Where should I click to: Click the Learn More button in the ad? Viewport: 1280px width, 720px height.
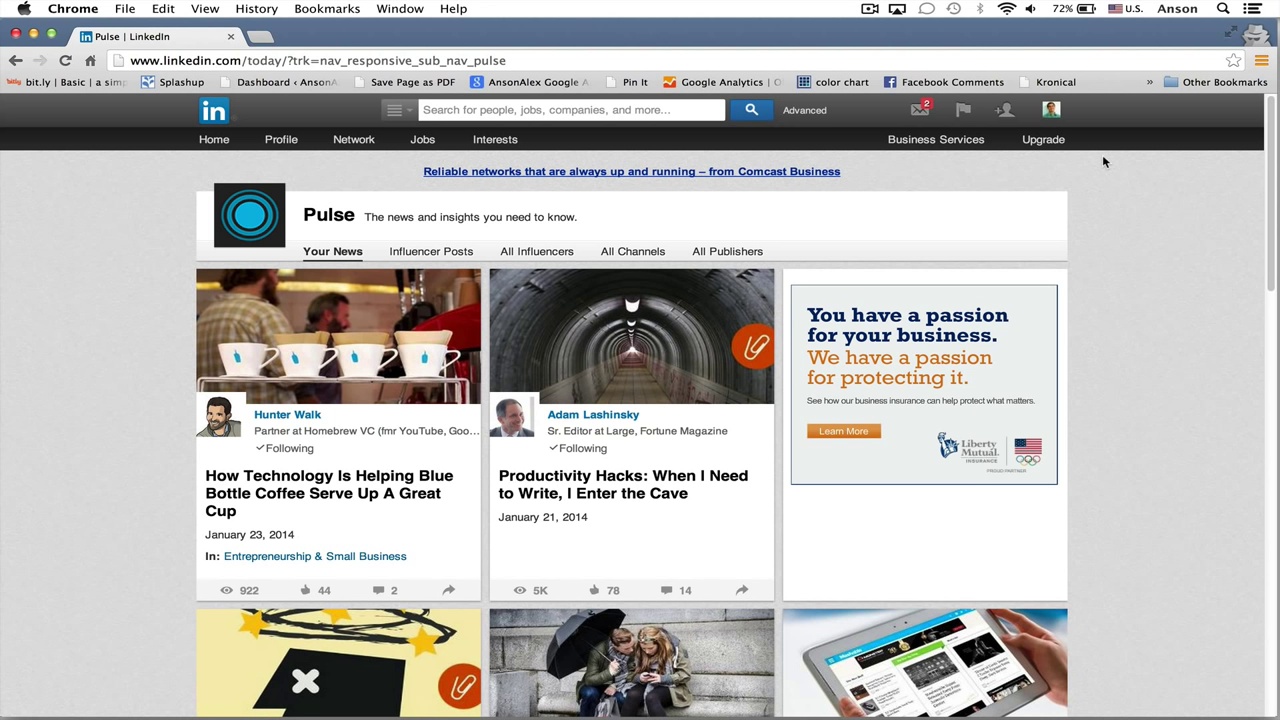844,431
